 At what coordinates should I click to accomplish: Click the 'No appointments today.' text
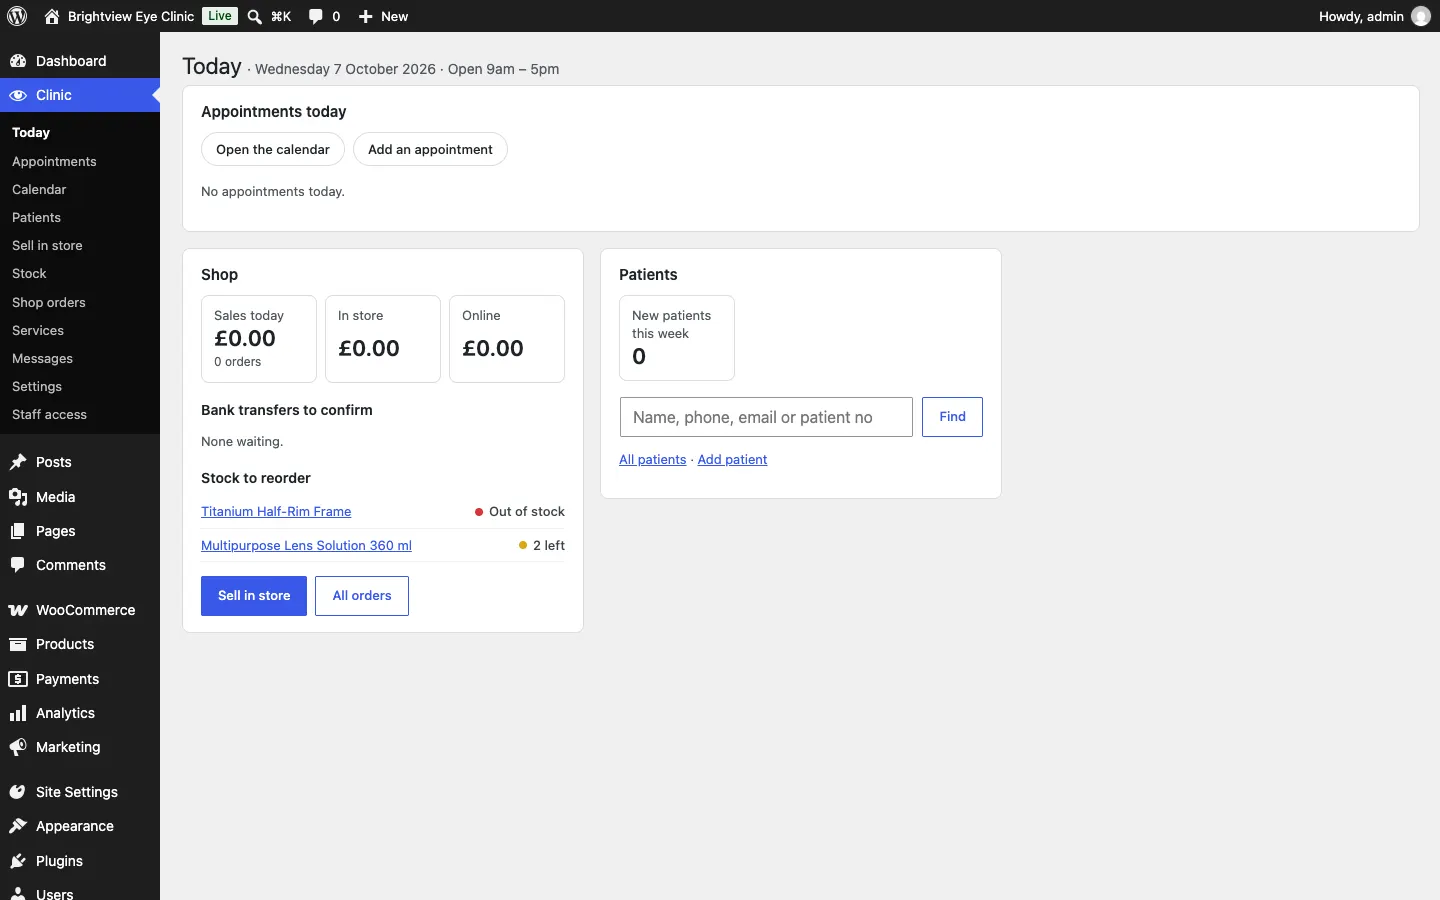273,191
